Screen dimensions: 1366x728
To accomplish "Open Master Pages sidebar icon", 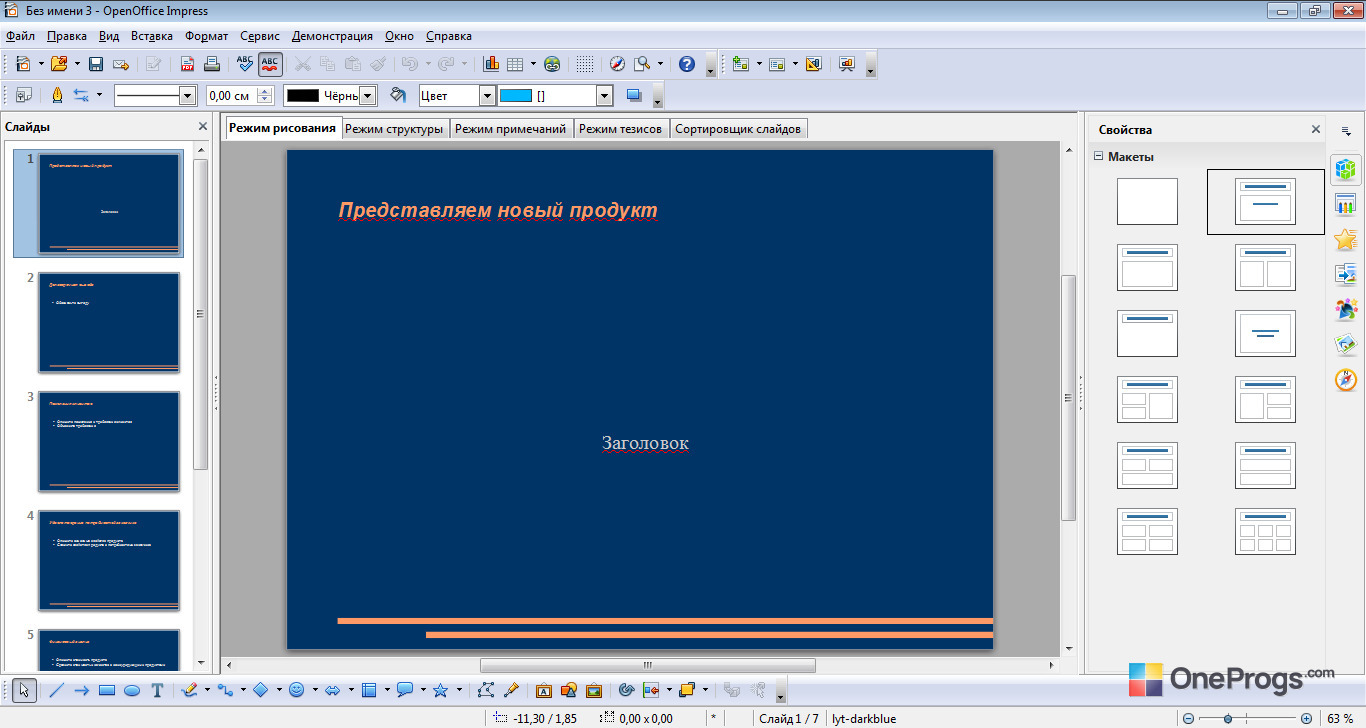I will (x=1346, y=204).
